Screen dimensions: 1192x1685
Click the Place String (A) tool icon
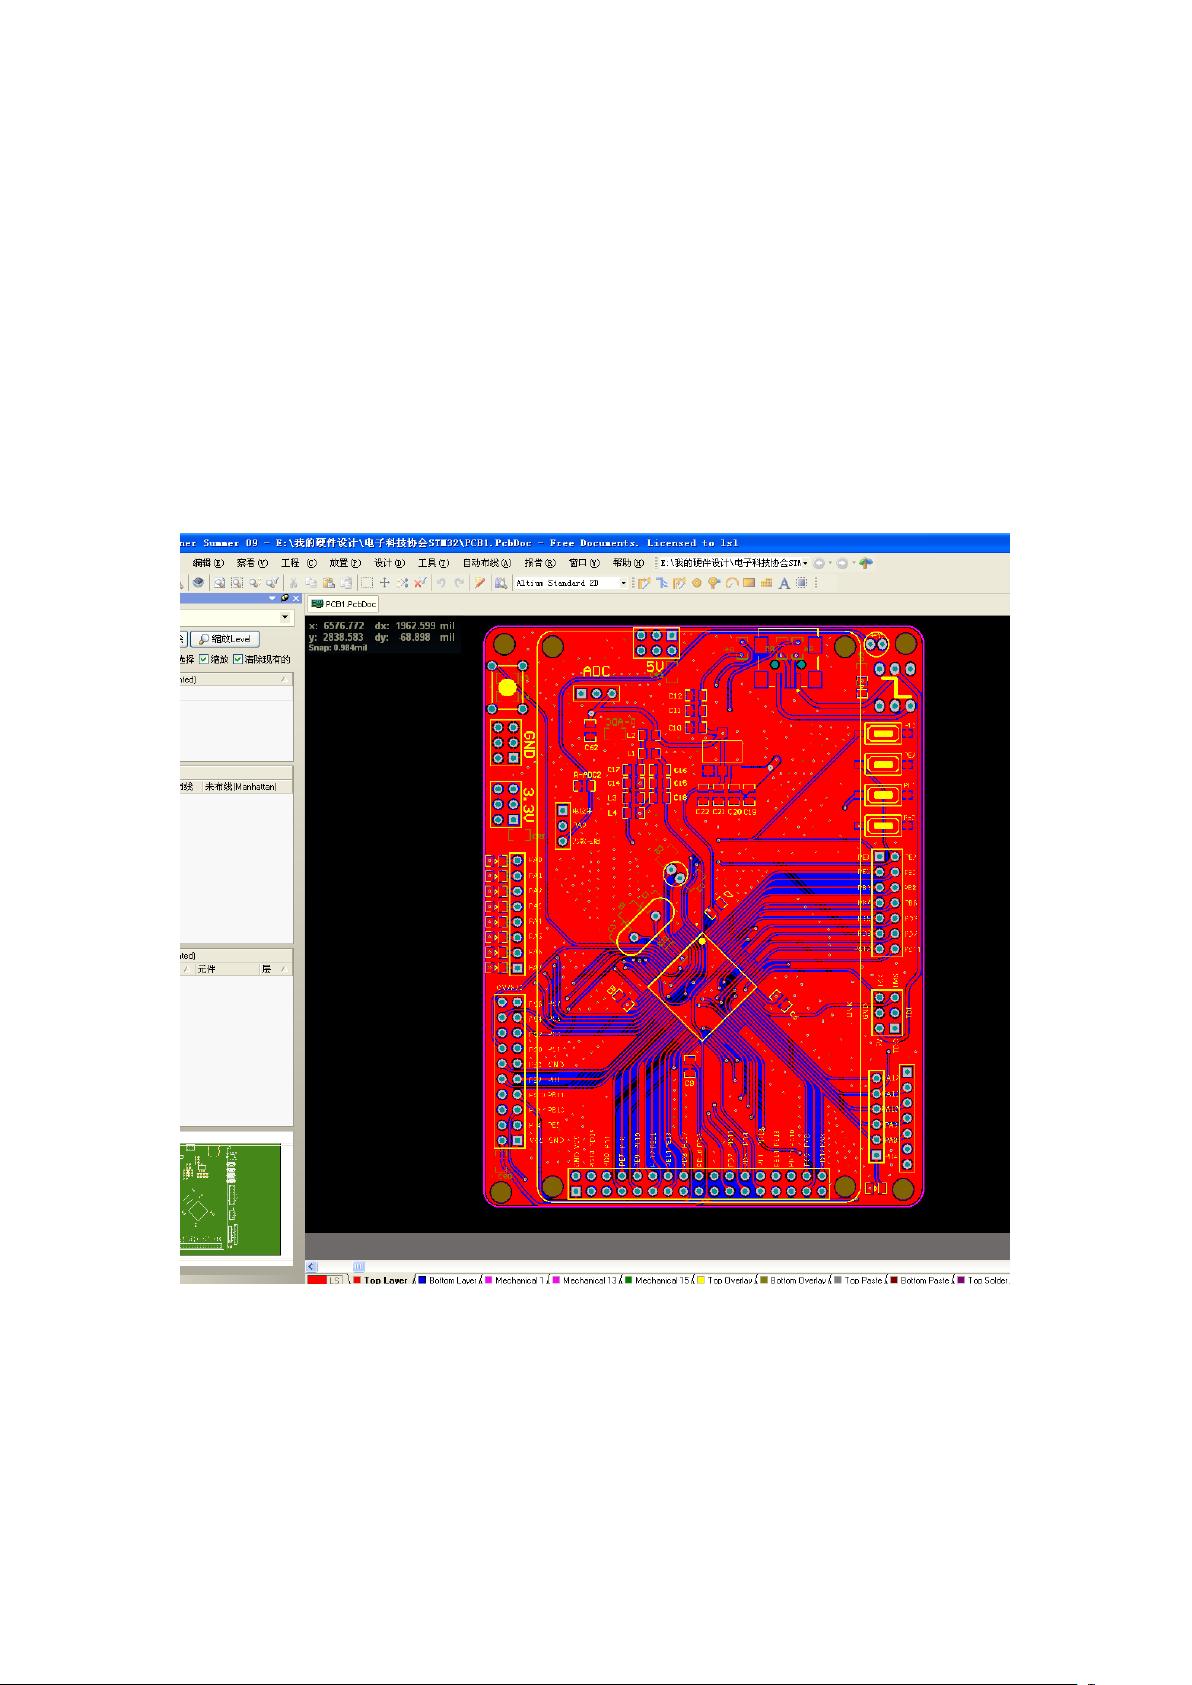tap(784, 583)
